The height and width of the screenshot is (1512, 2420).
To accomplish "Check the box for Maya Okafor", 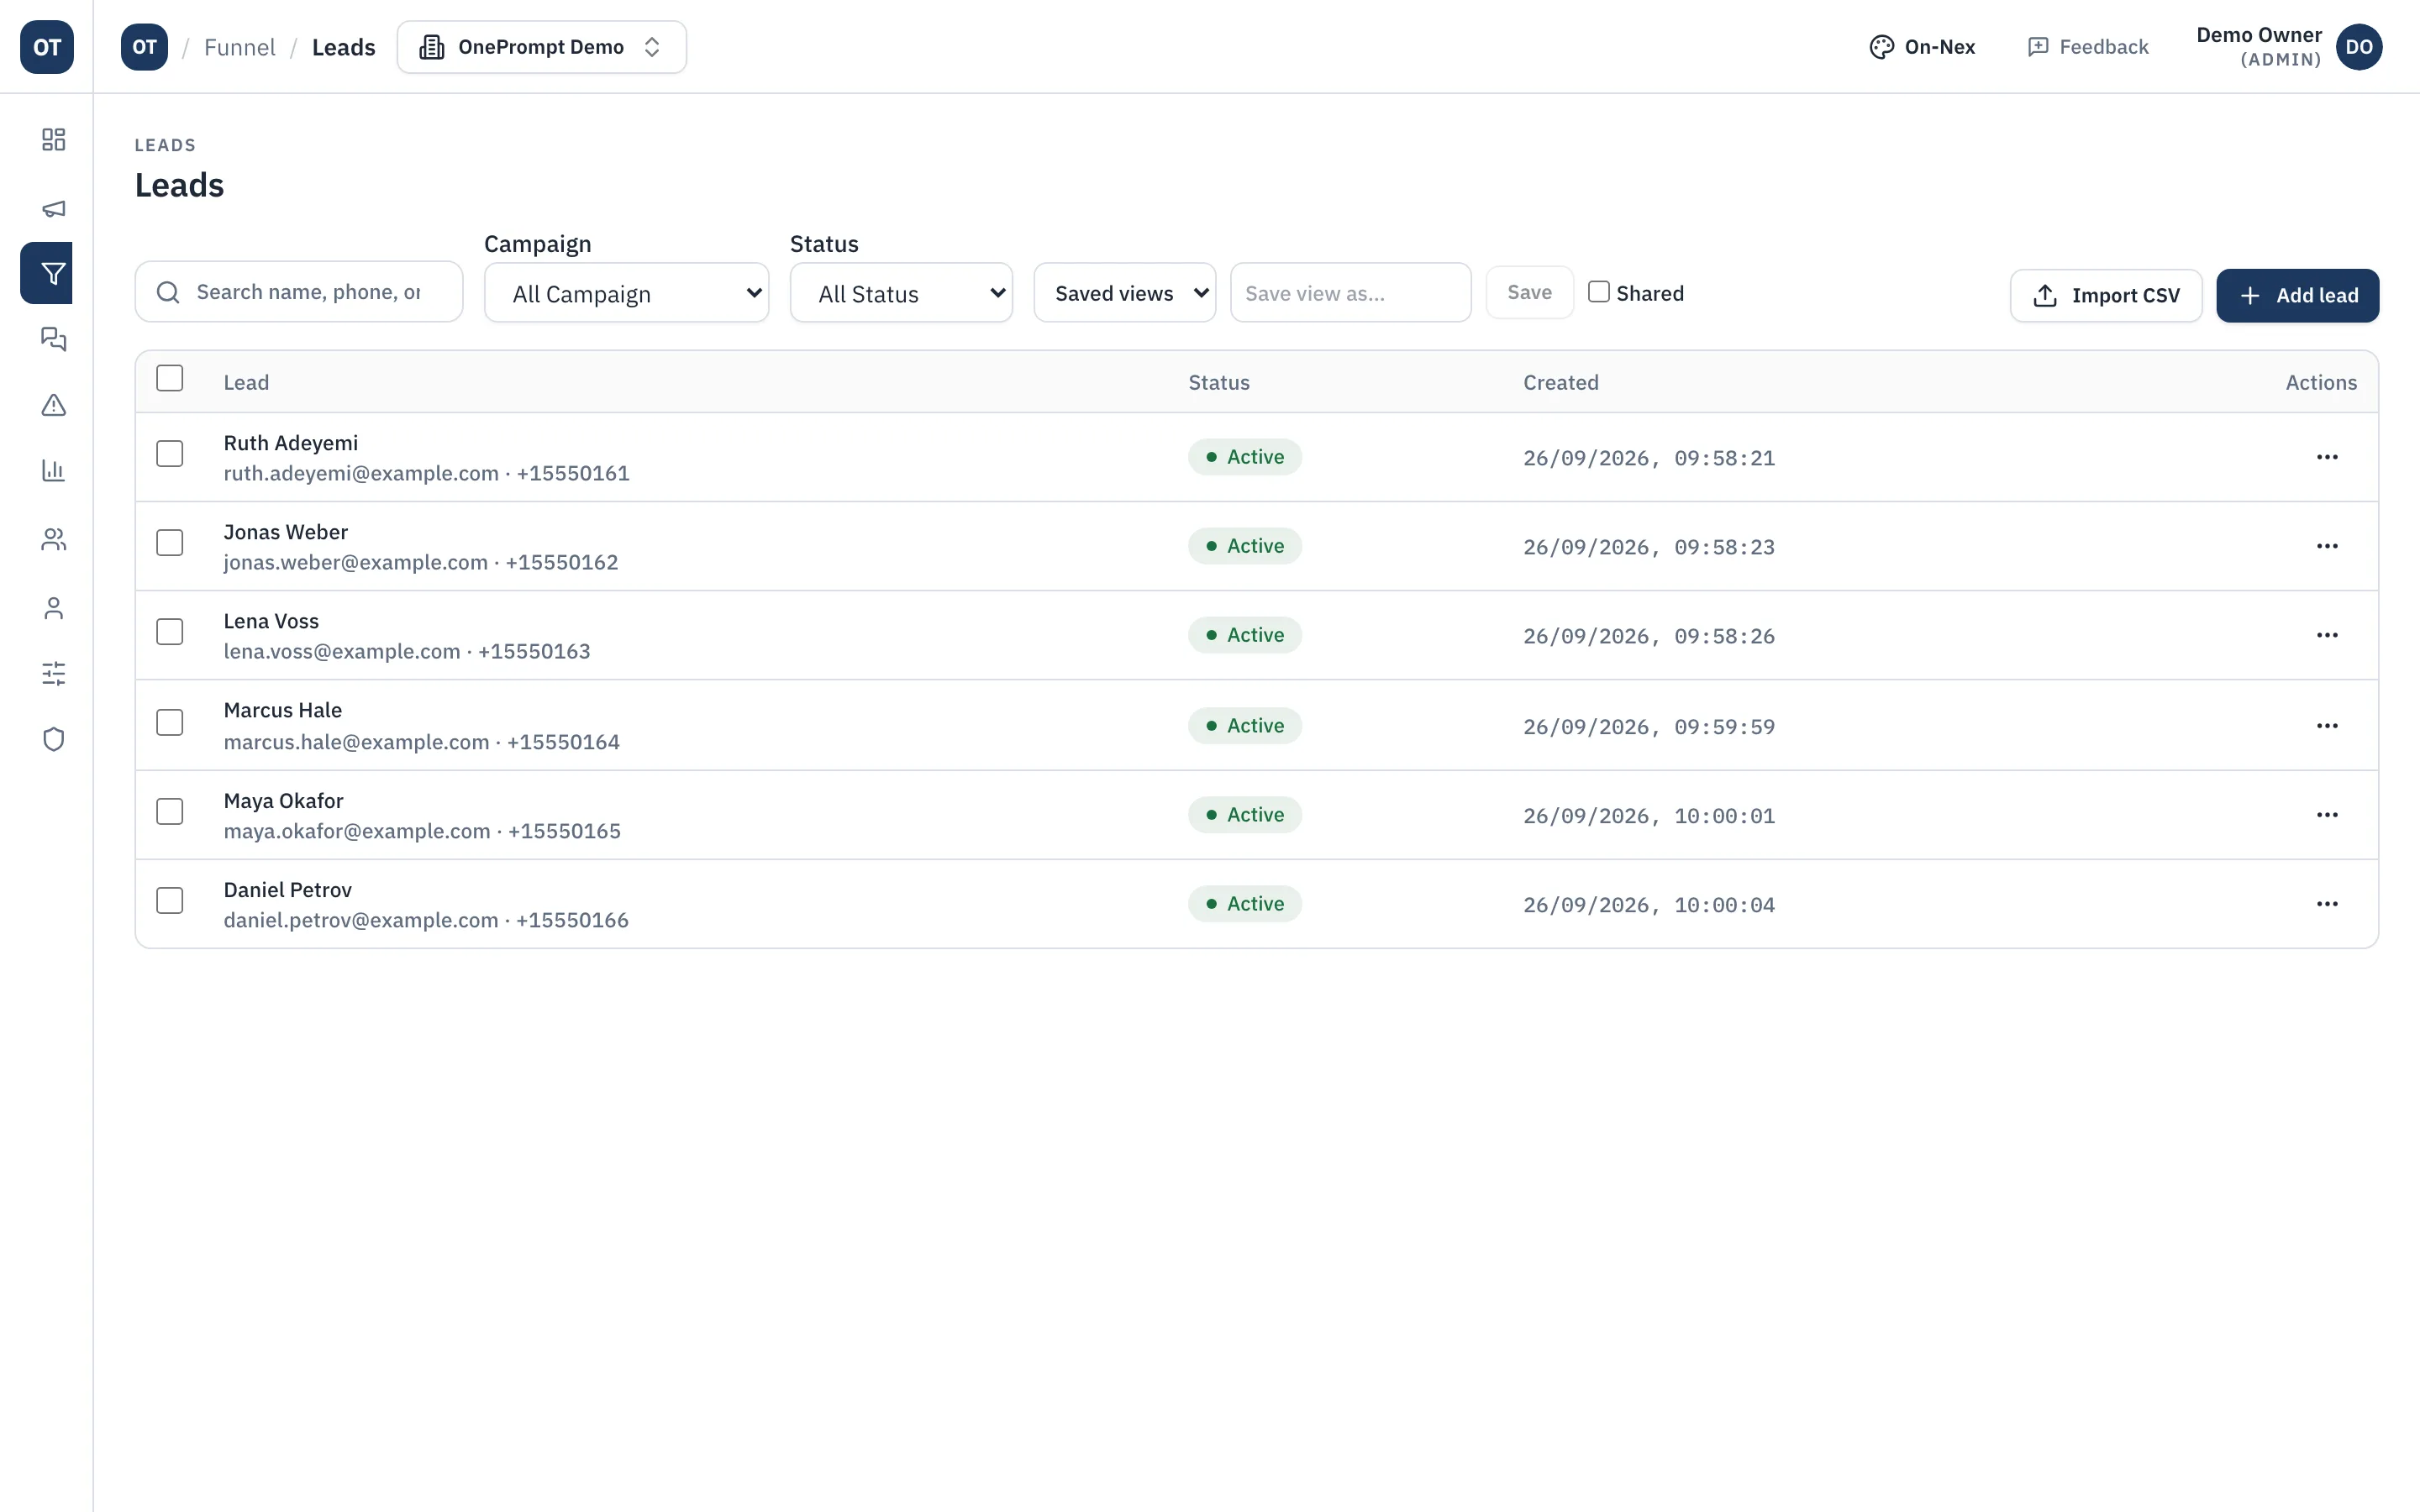I will (170, 812).
